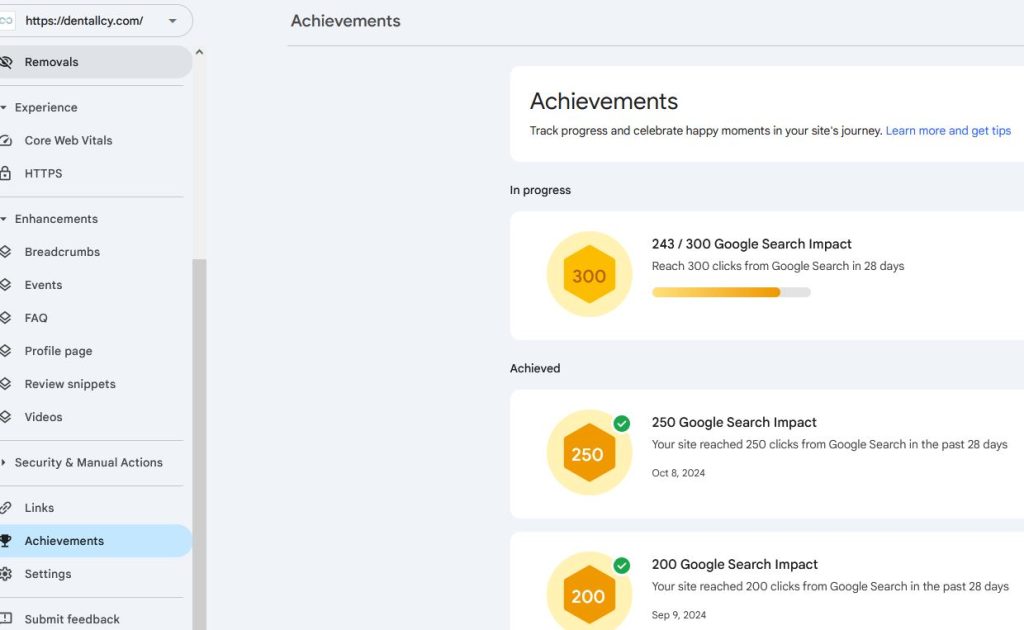Click the Removals crossed-eye icon
The height and width of the screenshot is (630, 1024).
coord(6,62)
